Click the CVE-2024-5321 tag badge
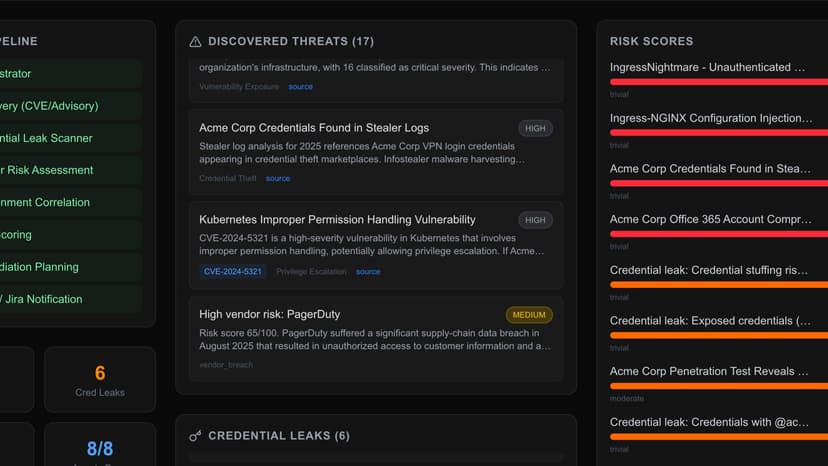 pyautogui.click(x=233, y=272)
